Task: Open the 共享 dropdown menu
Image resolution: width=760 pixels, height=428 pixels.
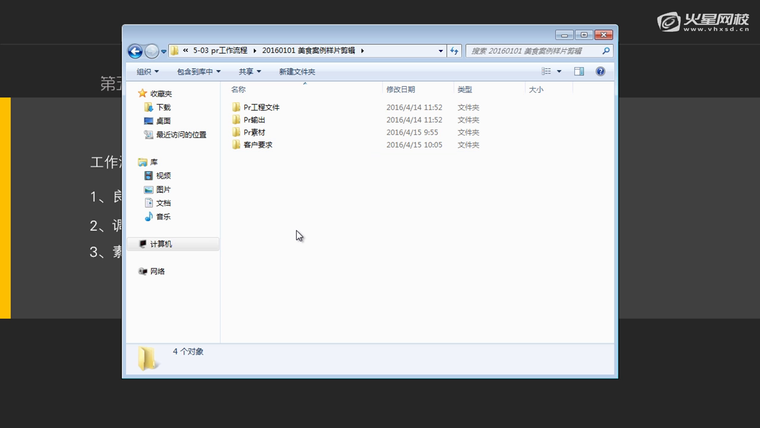Action: [249, 72]
